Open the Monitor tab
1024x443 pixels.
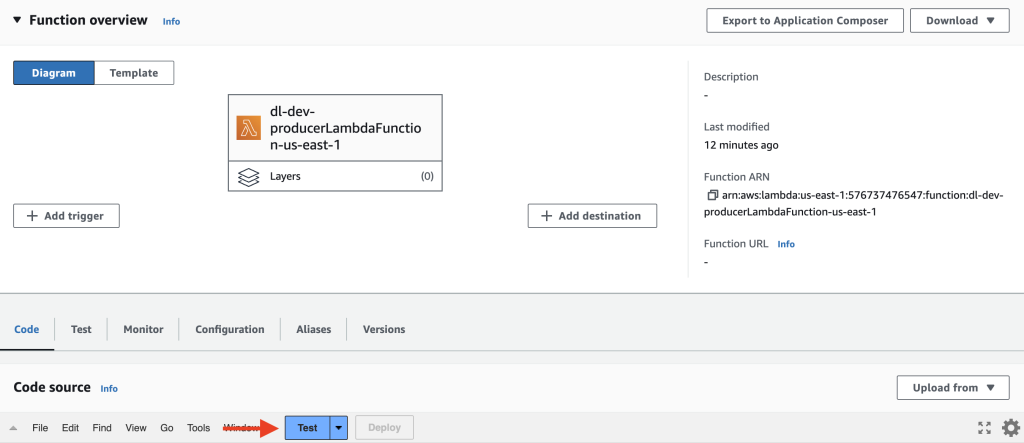pyautogui.click(x=143, y=329)
